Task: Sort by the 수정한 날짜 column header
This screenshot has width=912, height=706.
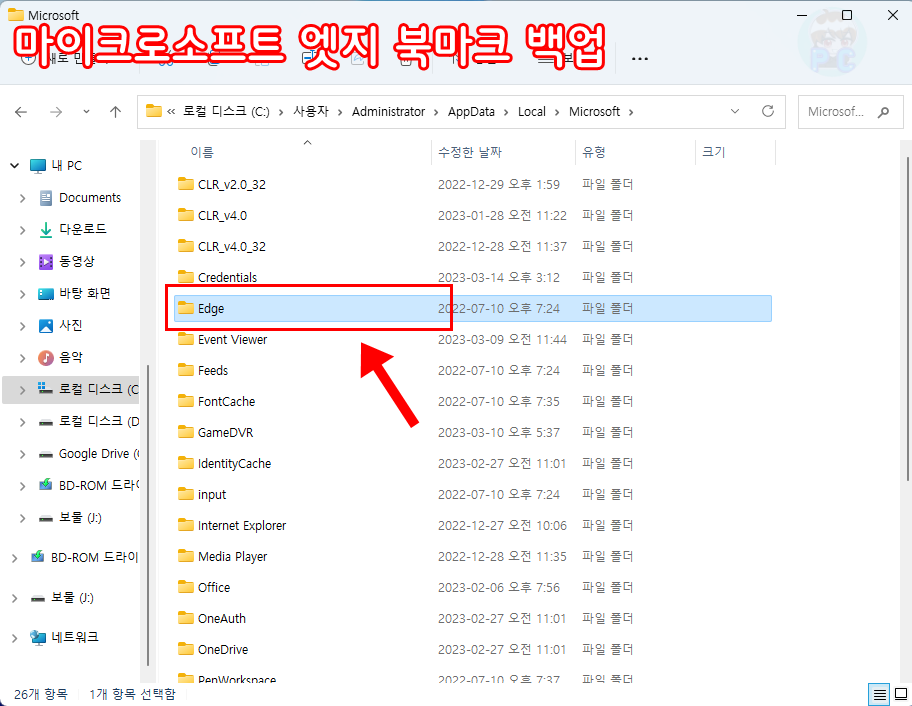Action: [469, 152]
